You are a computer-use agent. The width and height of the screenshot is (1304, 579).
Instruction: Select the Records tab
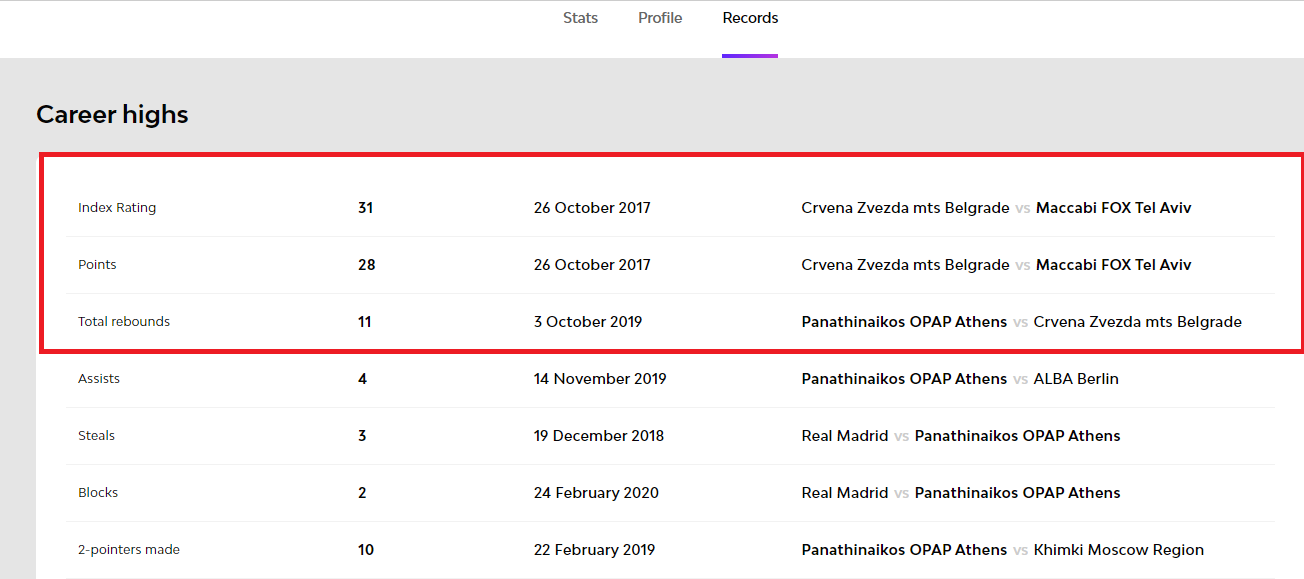click(750, 18)
